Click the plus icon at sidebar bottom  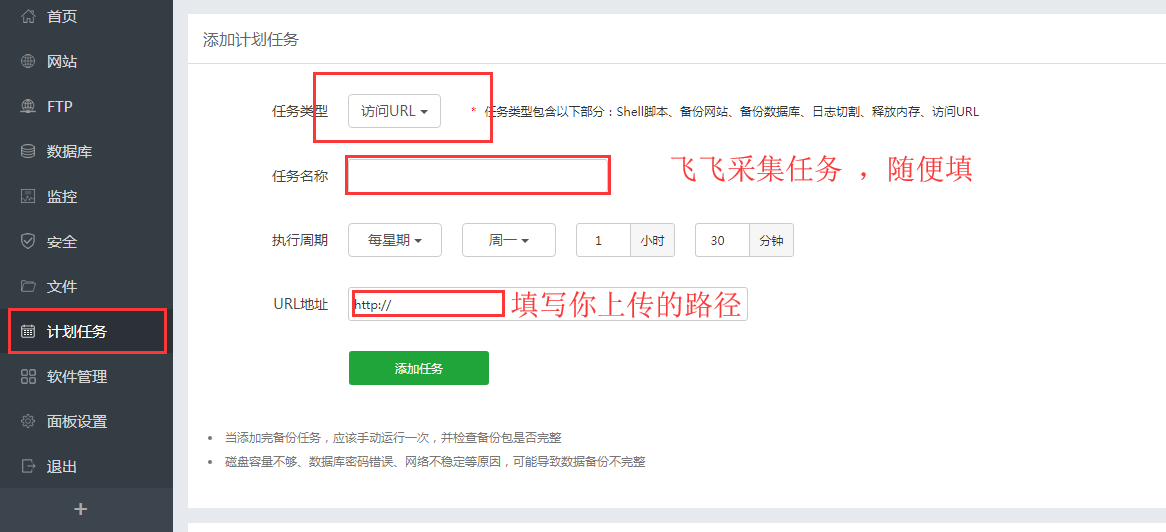(x=82, y=510)
